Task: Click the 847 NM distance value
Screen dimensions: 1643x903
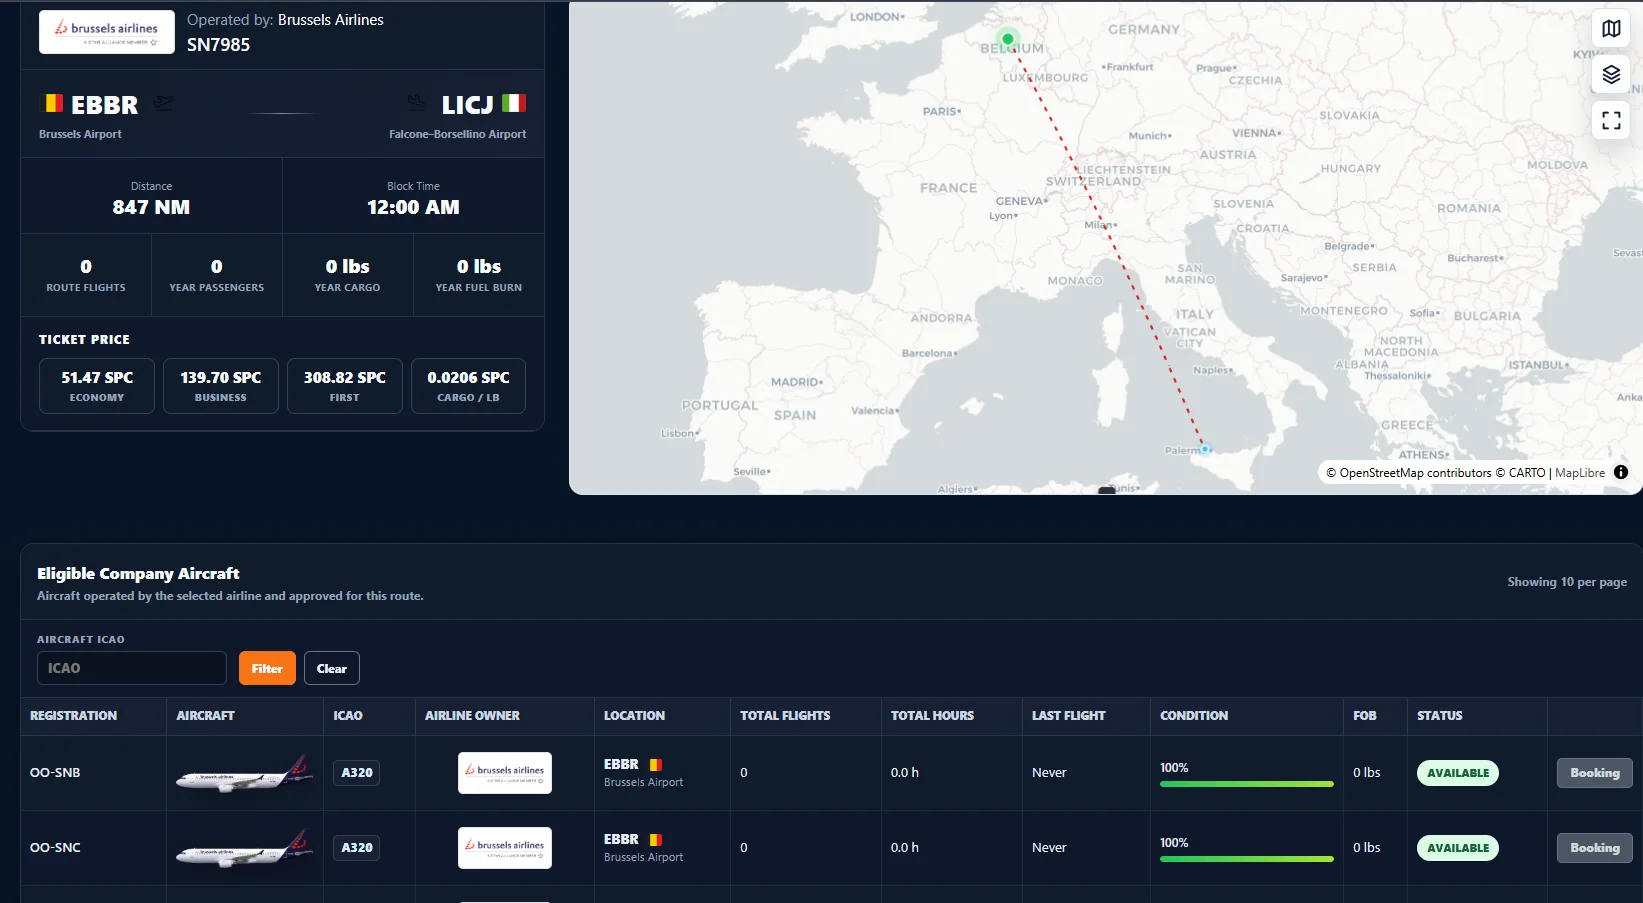Action: coord(151,207)
